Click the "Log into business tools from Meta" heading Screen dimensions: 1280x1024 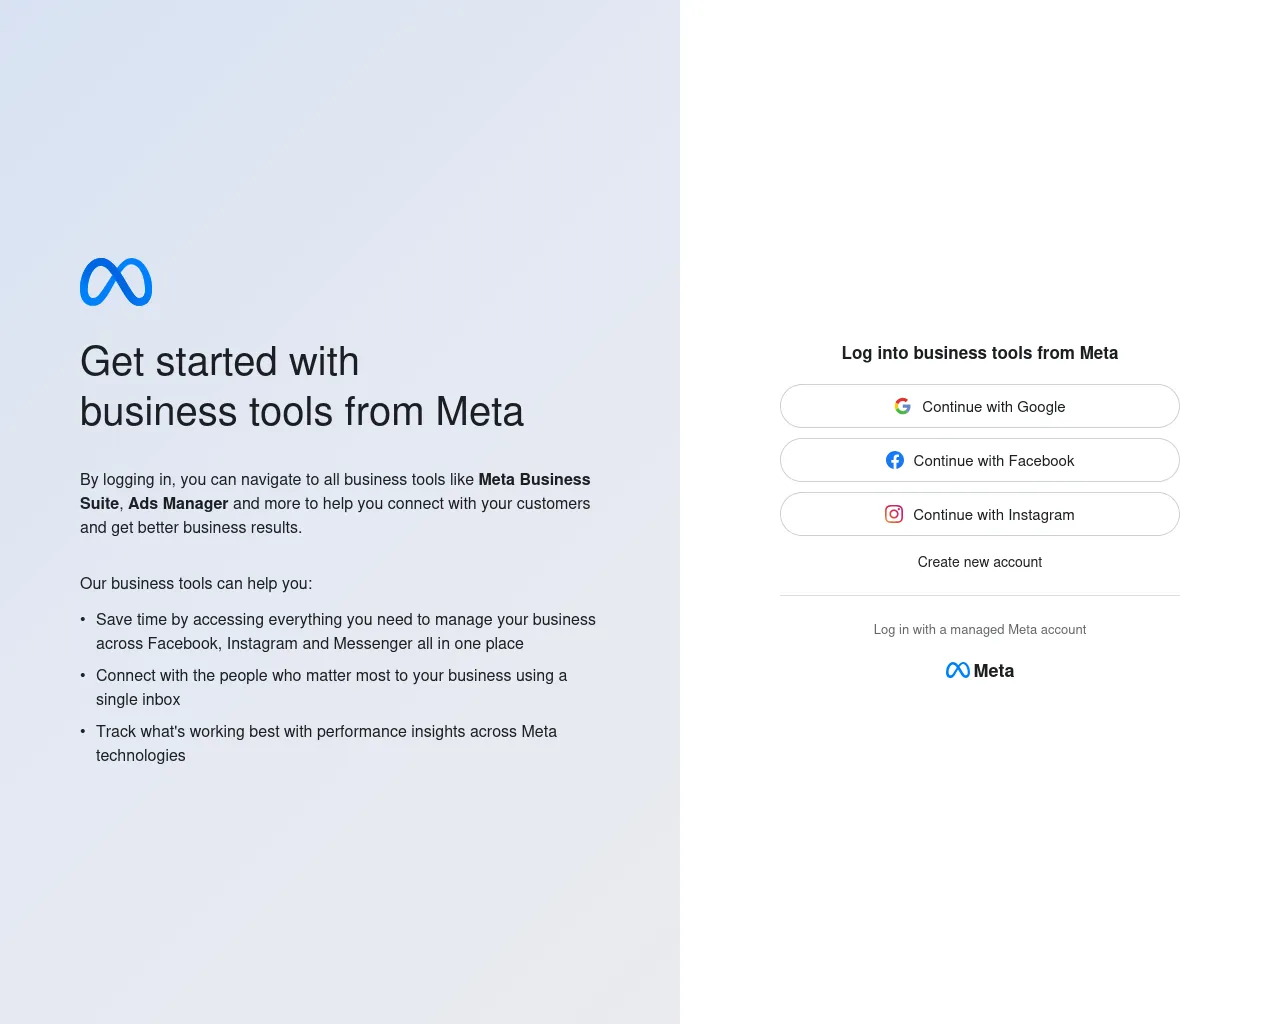point(980,353)
